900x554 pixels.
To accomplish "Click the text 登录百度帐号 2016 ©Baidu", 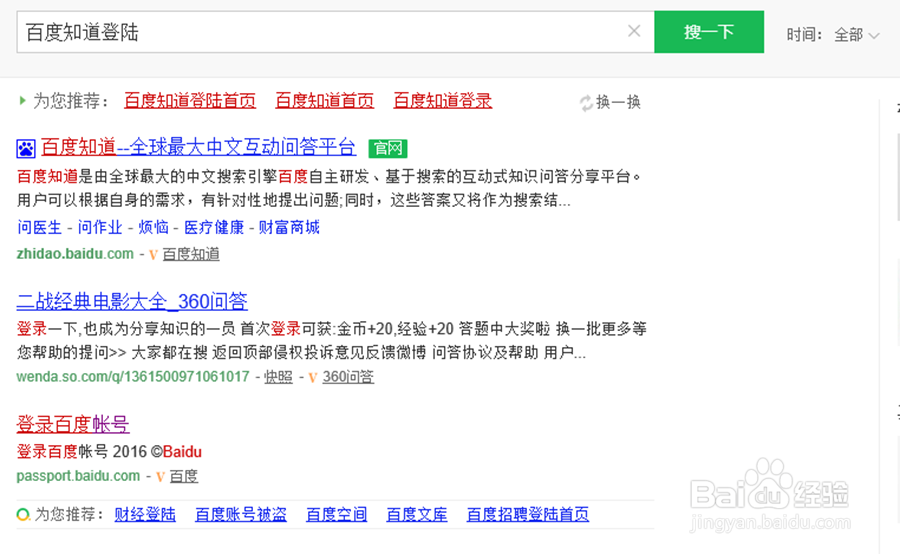I will click(109, 452).
